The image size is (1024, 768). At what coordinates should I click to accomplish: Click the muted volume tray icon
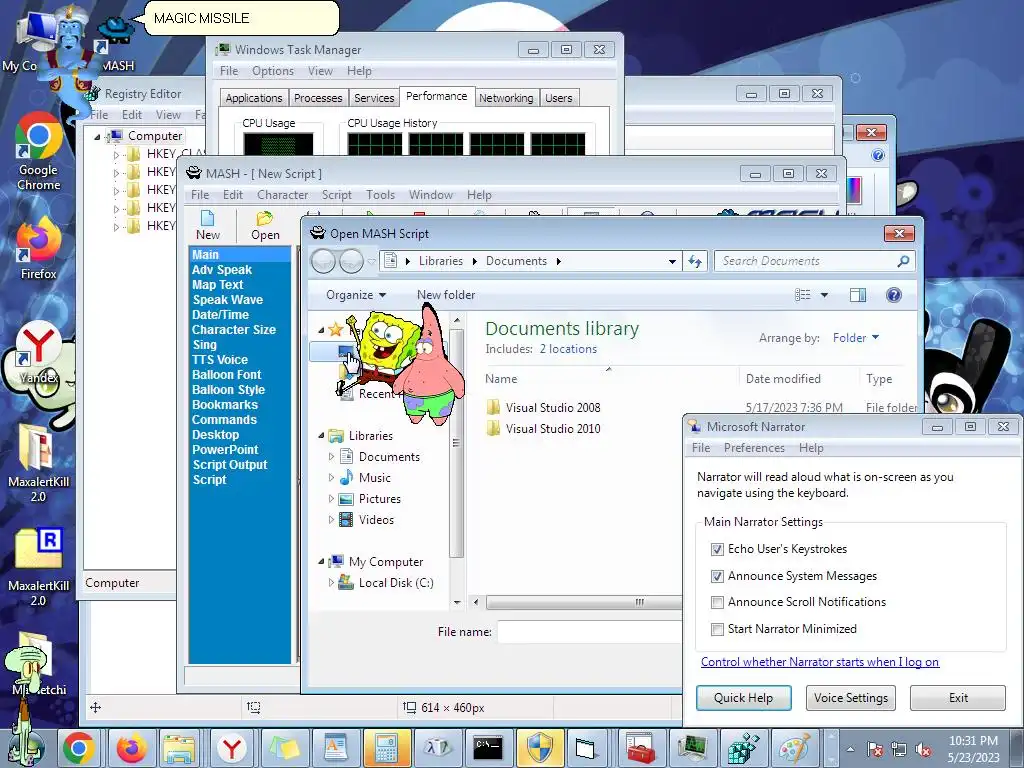(923, 750)
